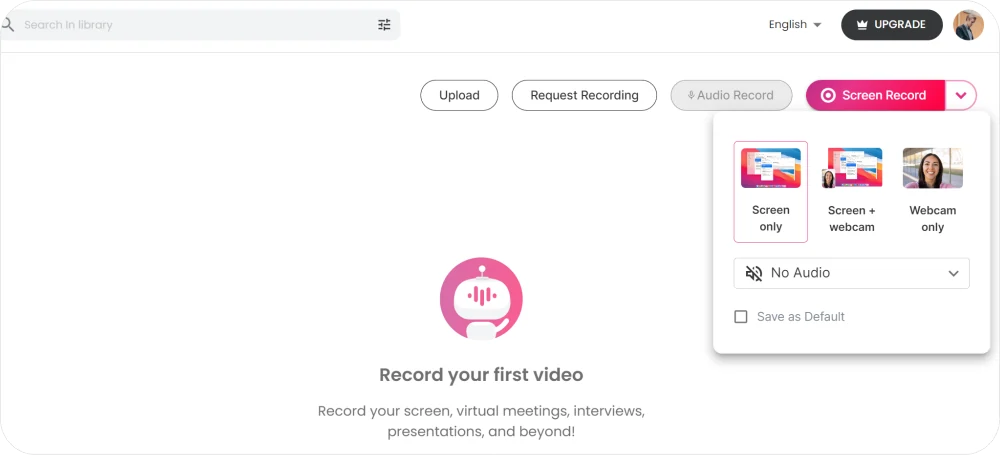
Task: Select Screen only recording mode
Action: pyautogui.click(x=770, y=192)
